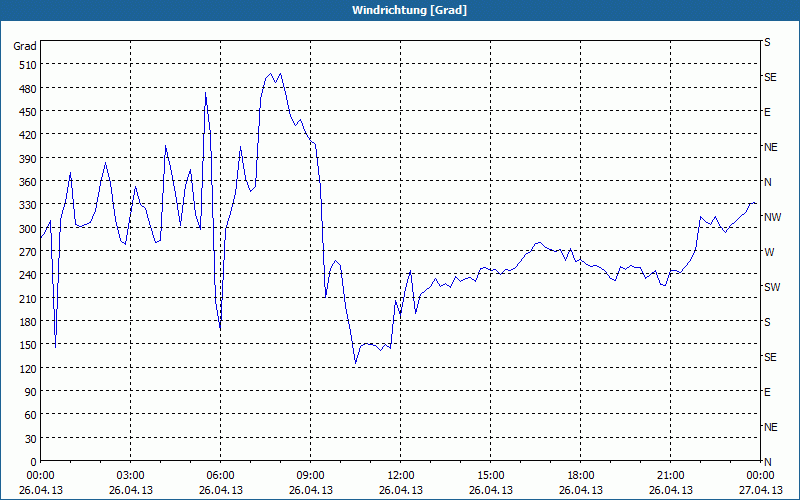
Task: Select the y-axis value 120
Action: click(28, 368)
